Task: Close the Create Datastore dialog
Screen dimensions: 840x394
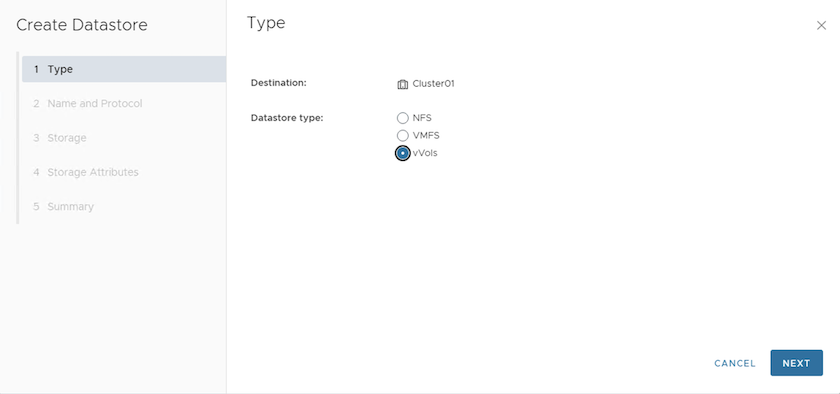Action: (x=821, y=25)
